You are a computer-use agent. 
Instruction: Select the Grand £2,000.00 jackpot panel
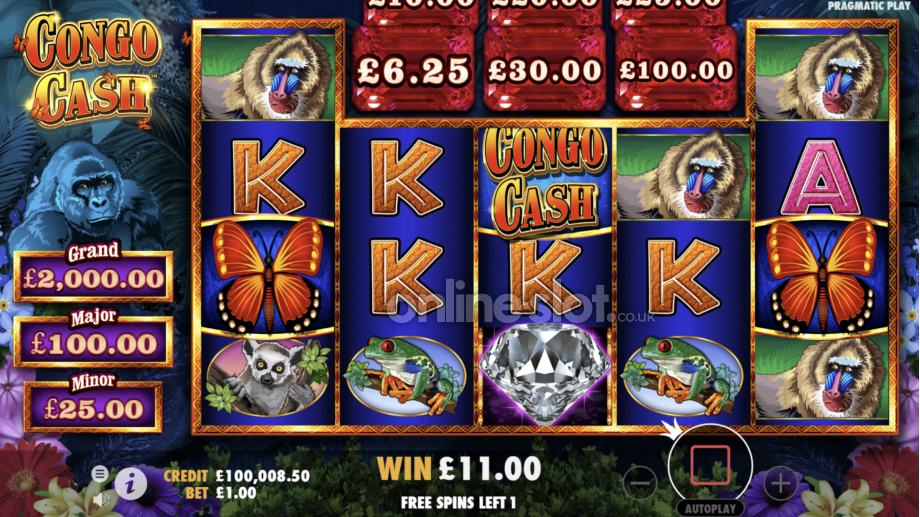[x=93, y=272]
